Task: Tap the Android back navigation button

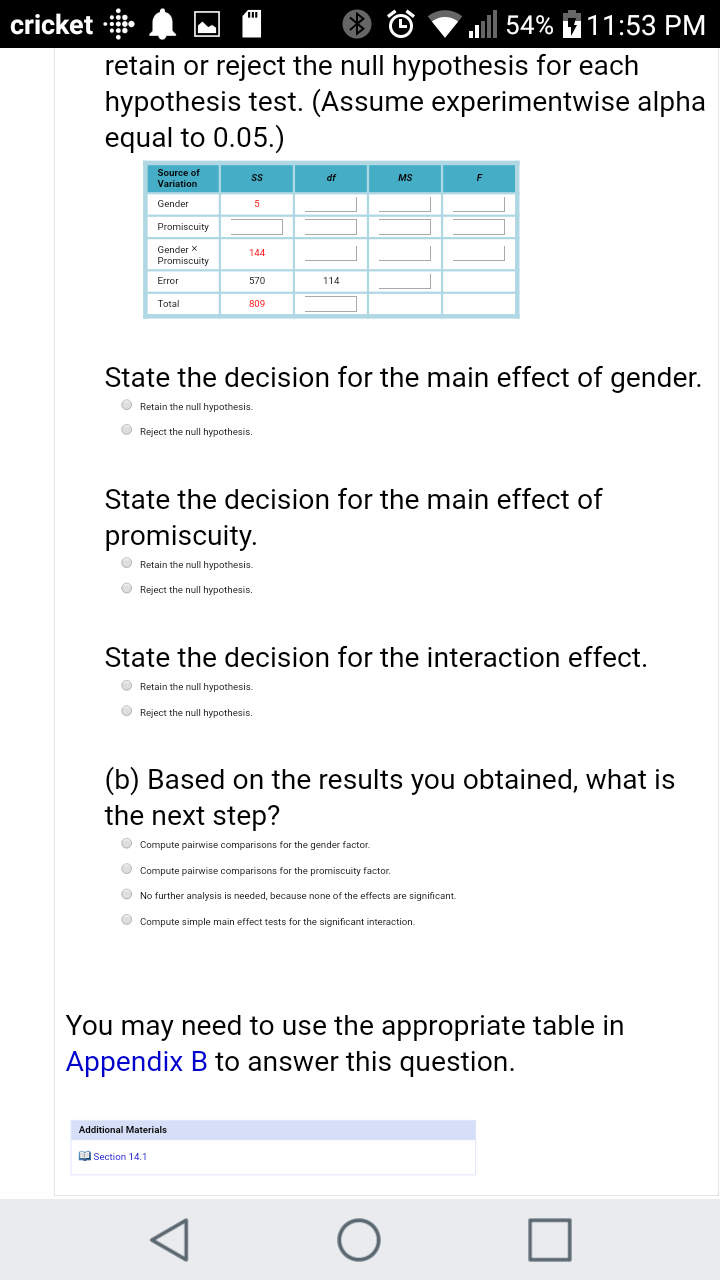Action: [172, 1239]
